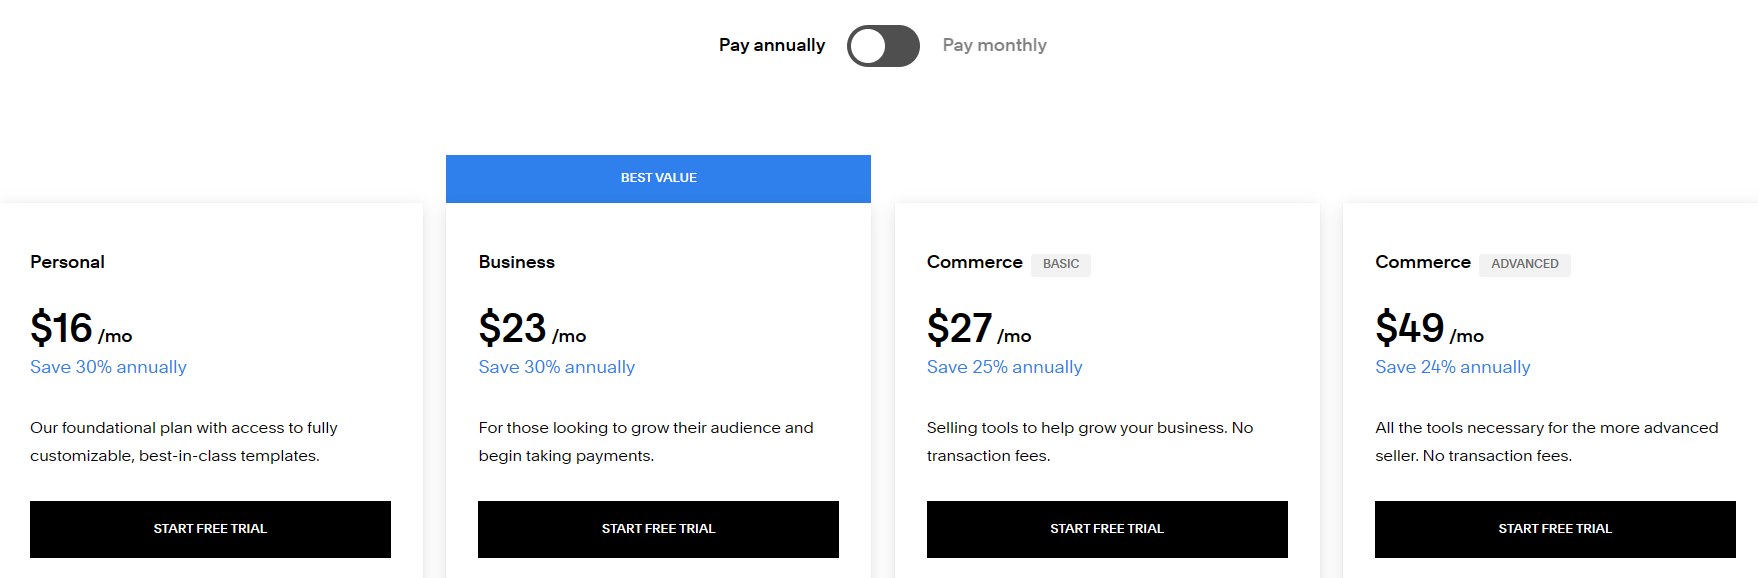The height and width of the screenshot is (578, 1758).
Task: Click the Business plan title
Action: (516, 262)
